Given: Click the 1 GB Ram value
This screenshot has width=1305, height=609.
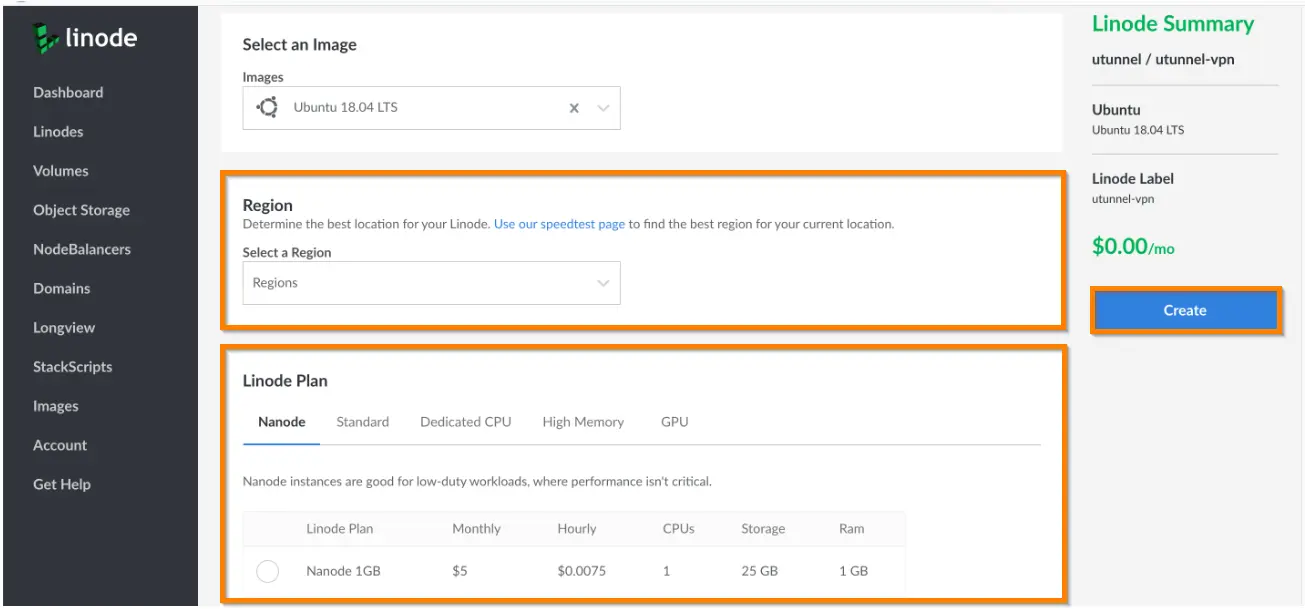Looking at the screenshot, I should coord(853,571).
